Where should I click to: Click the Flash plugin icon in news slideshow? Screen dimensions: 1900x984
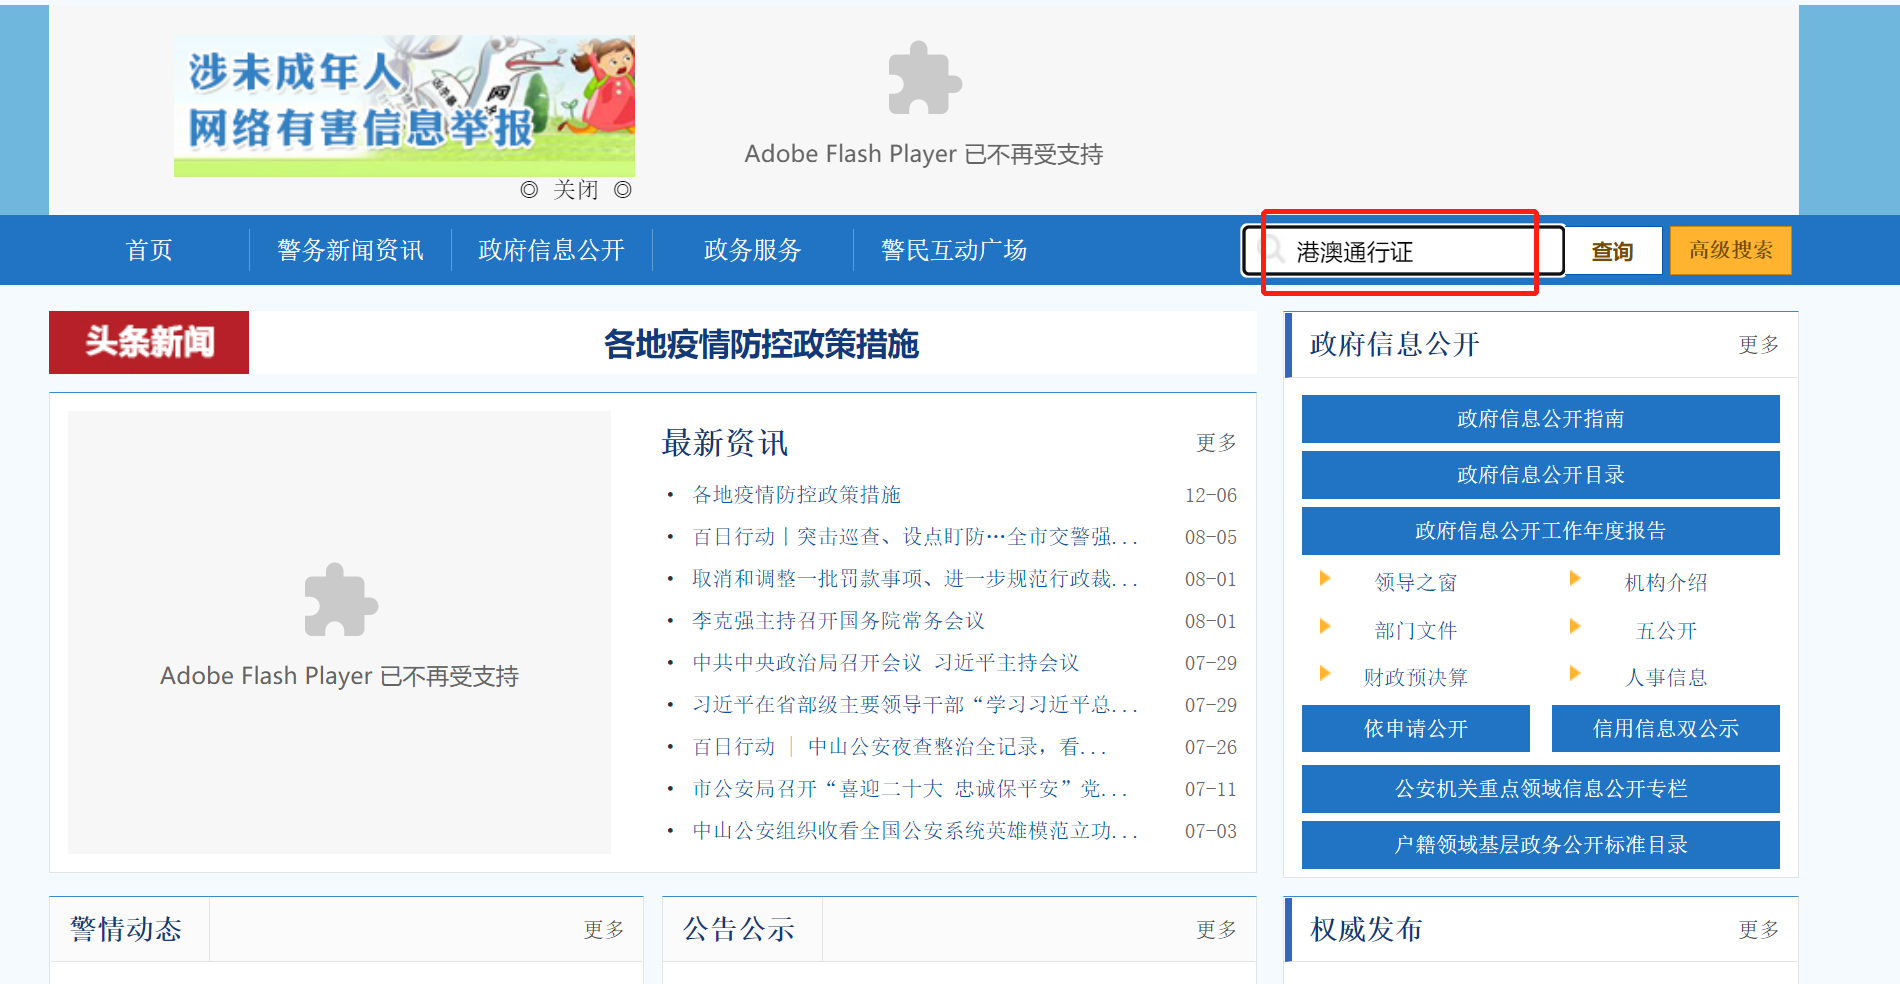[340, 600]
